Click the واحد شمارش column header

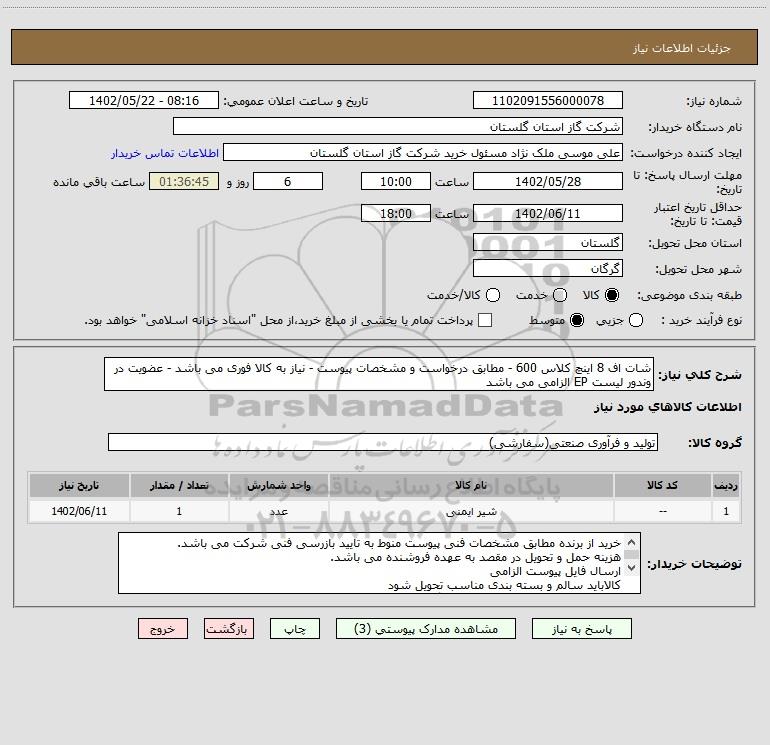(278, 485)
